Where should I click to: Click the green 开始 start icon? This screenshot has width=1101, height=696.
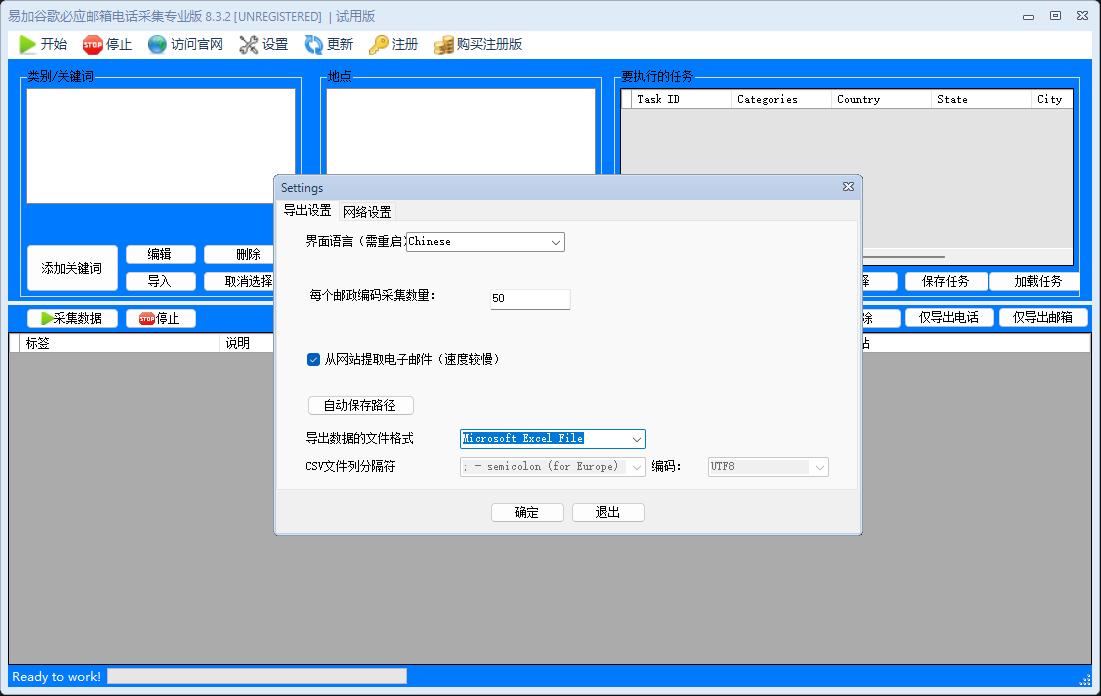click(x=28, y=45)
